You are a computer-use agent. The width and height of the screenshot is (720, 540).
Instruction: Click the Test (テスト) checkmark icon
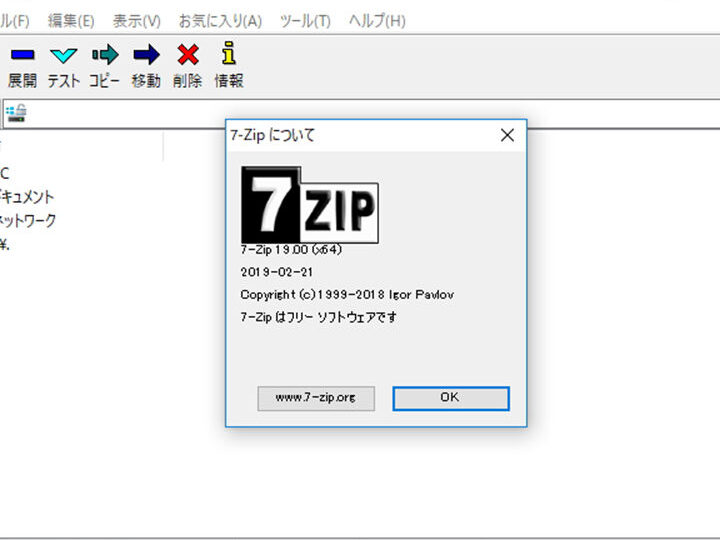[63, 56]
